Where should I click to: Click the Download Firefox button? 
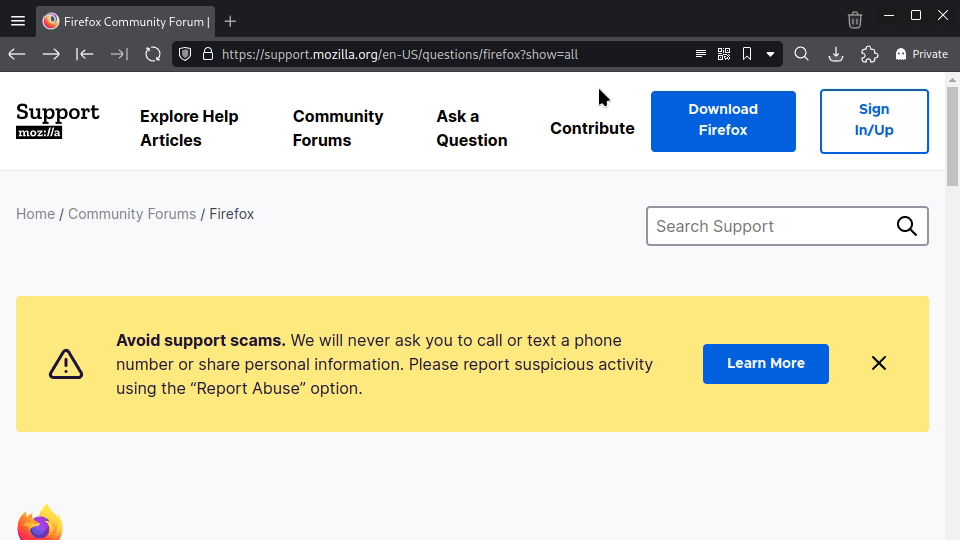click(723, 121)
